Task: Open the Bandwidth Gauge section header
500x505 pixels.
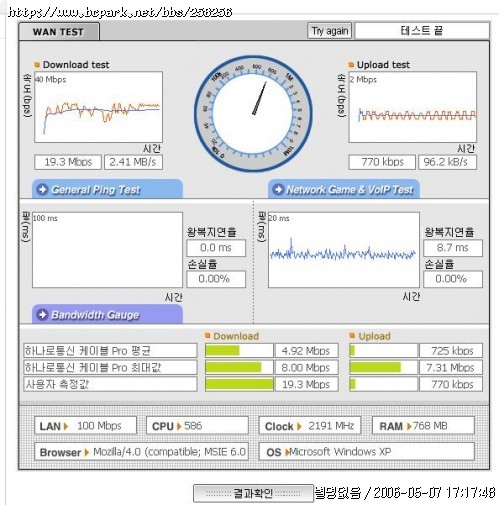Action: tap(107, 314)
